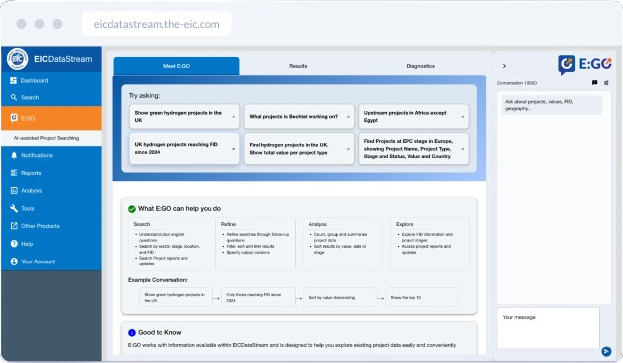The width and height of the screenshot is (623, 363).
Task: Collapse the E:GO chat panel chevron
Action: coord(504,66)
